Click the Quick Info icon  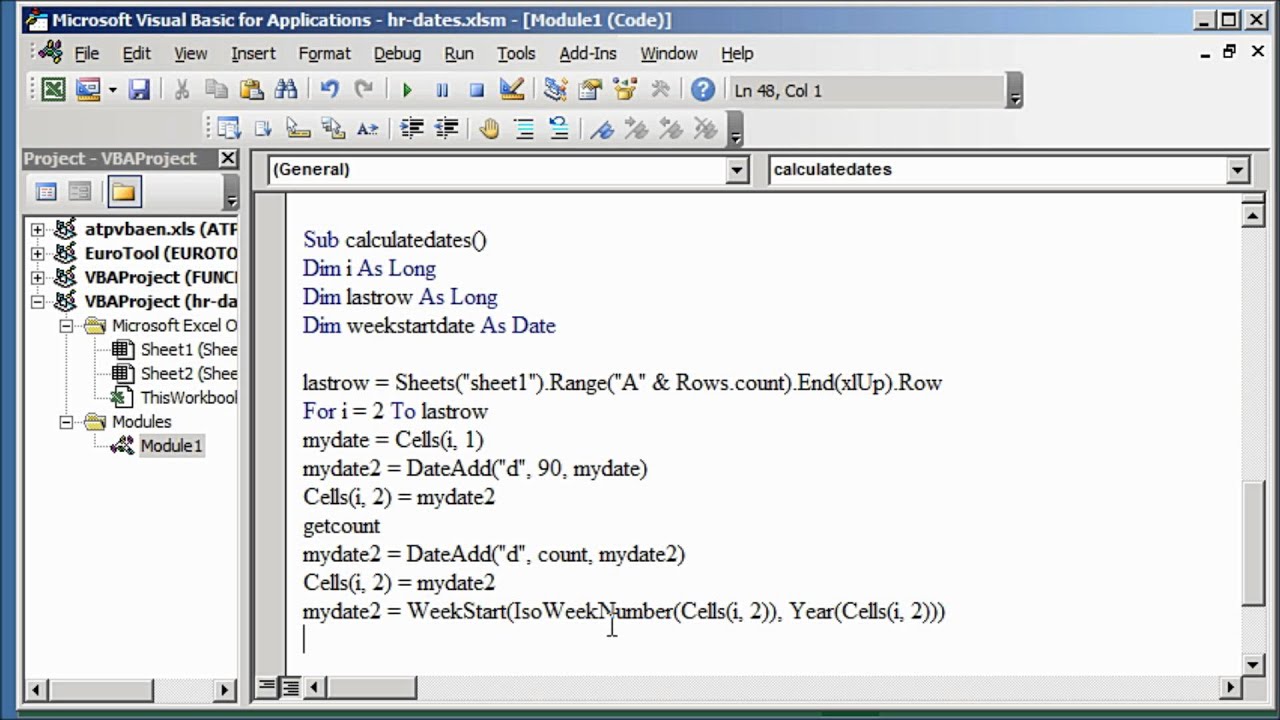pos(298,128)
